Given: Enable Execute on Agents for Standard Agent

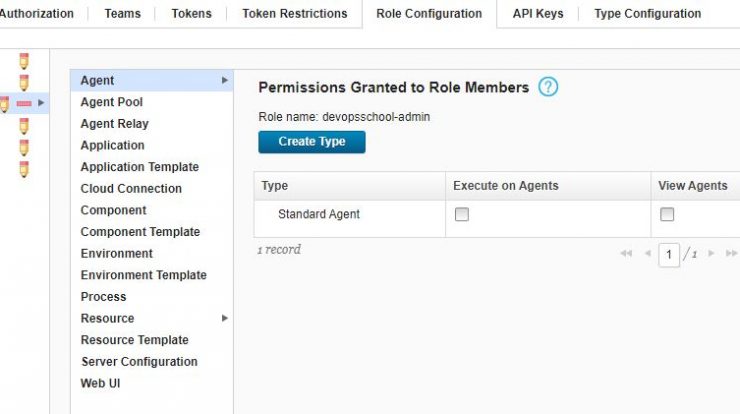Looking at the screenshot, I should click(x=462, y=214).
